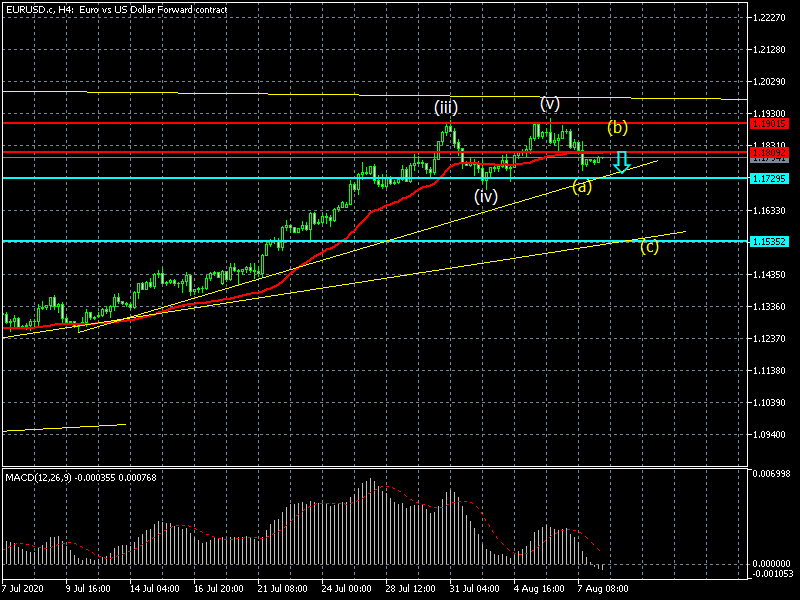
Task: Click the 21 Jul 08:00 date label
Action: (x=282, y=588)
